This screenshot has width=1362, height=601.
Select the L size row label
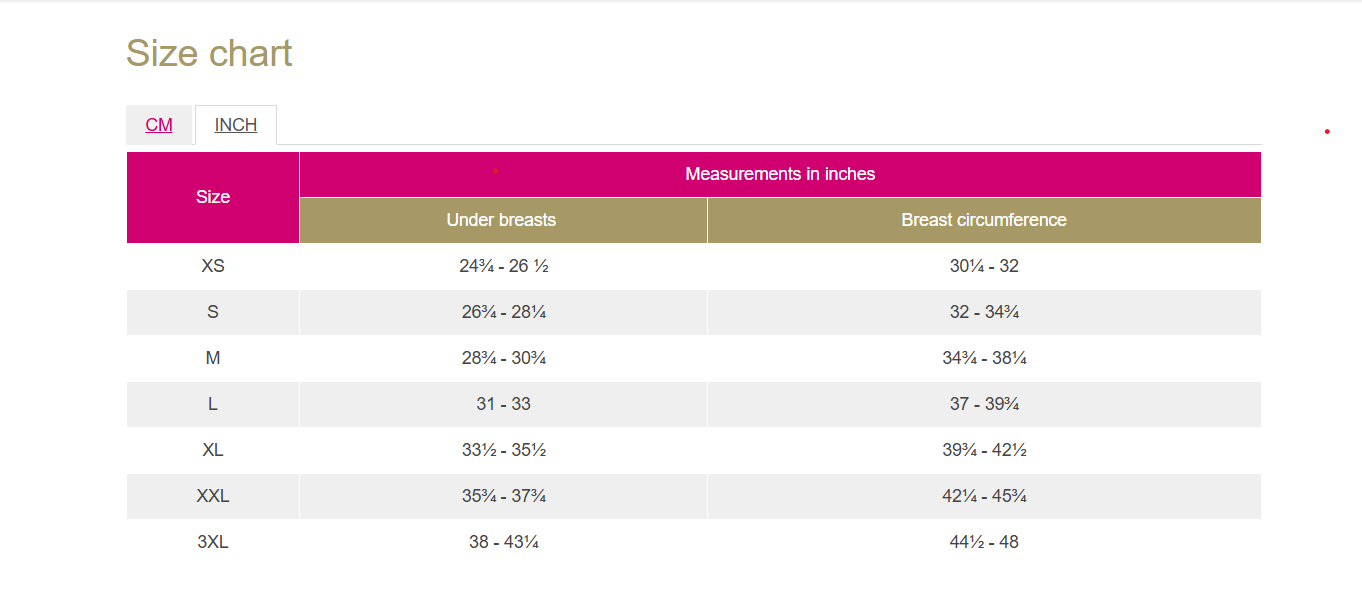(x=213, y=404)
